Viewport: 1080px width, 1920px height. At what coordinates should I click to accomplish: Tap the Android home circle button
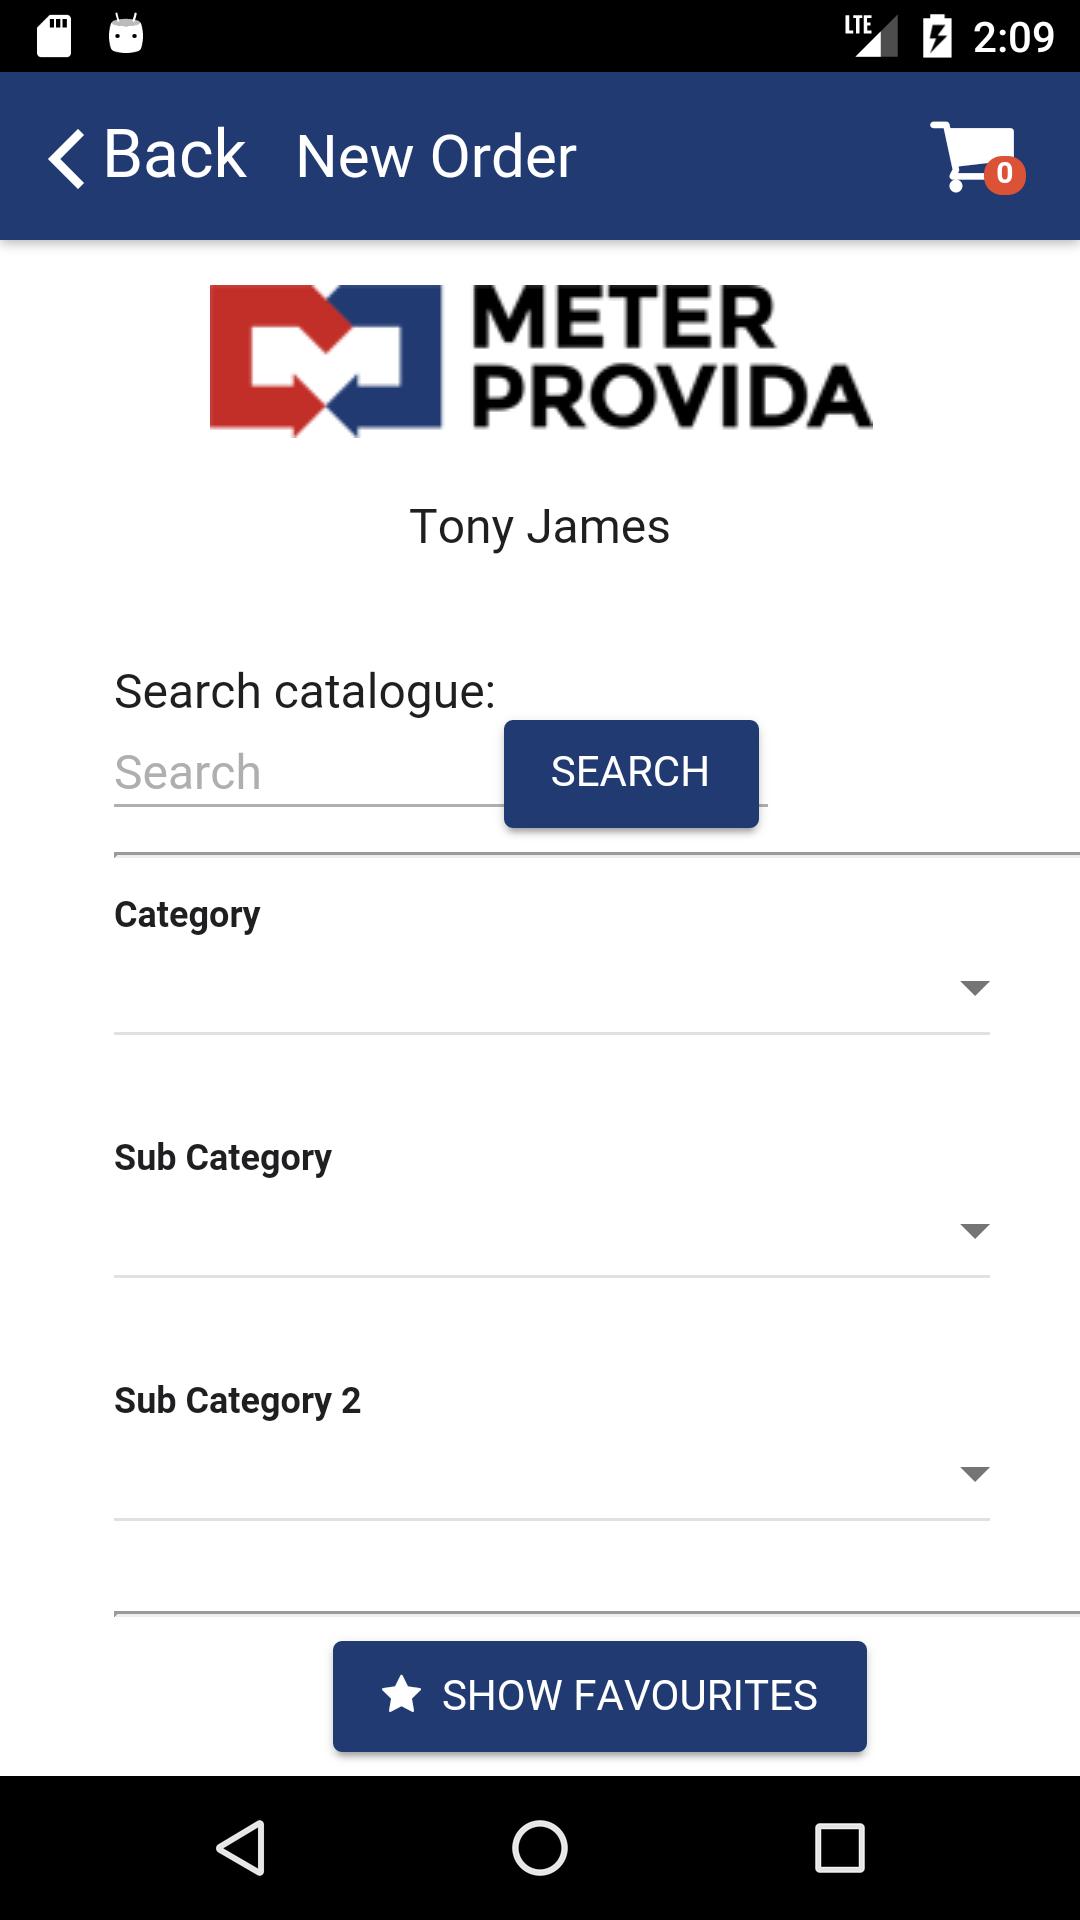[x=540, y=1847]
